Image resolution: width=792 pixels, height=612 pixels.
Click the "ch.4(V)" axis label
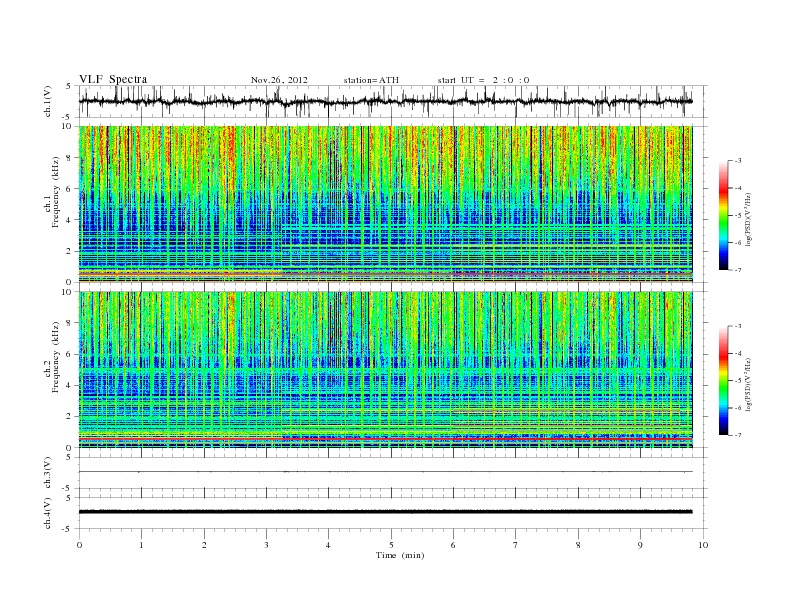[x=48, y=513]
